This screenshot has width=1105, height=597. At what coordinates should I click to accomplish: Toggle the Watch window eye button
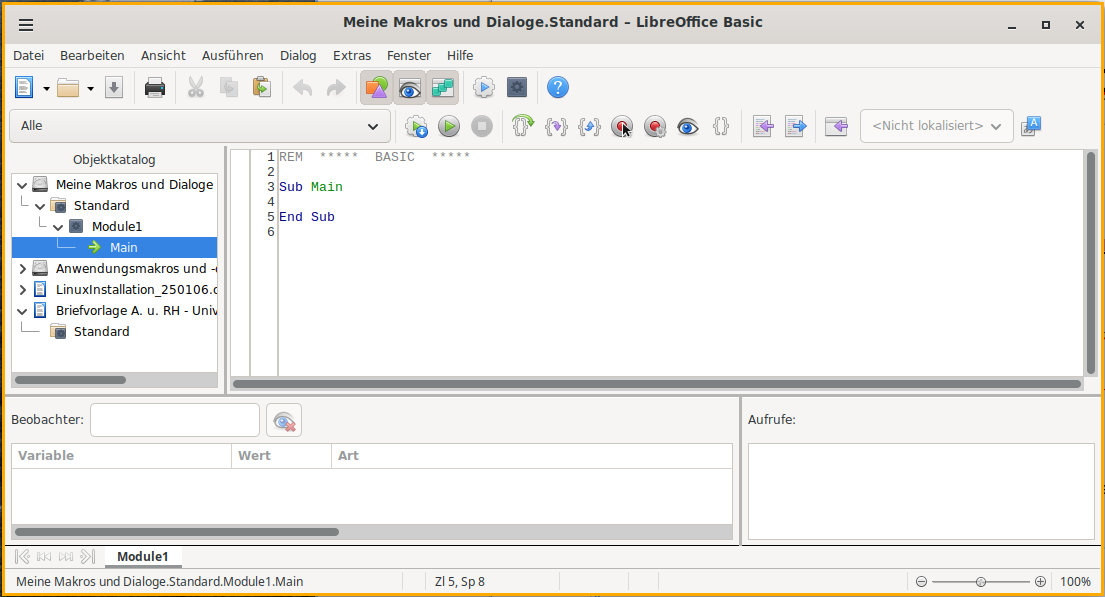(409, 87)
